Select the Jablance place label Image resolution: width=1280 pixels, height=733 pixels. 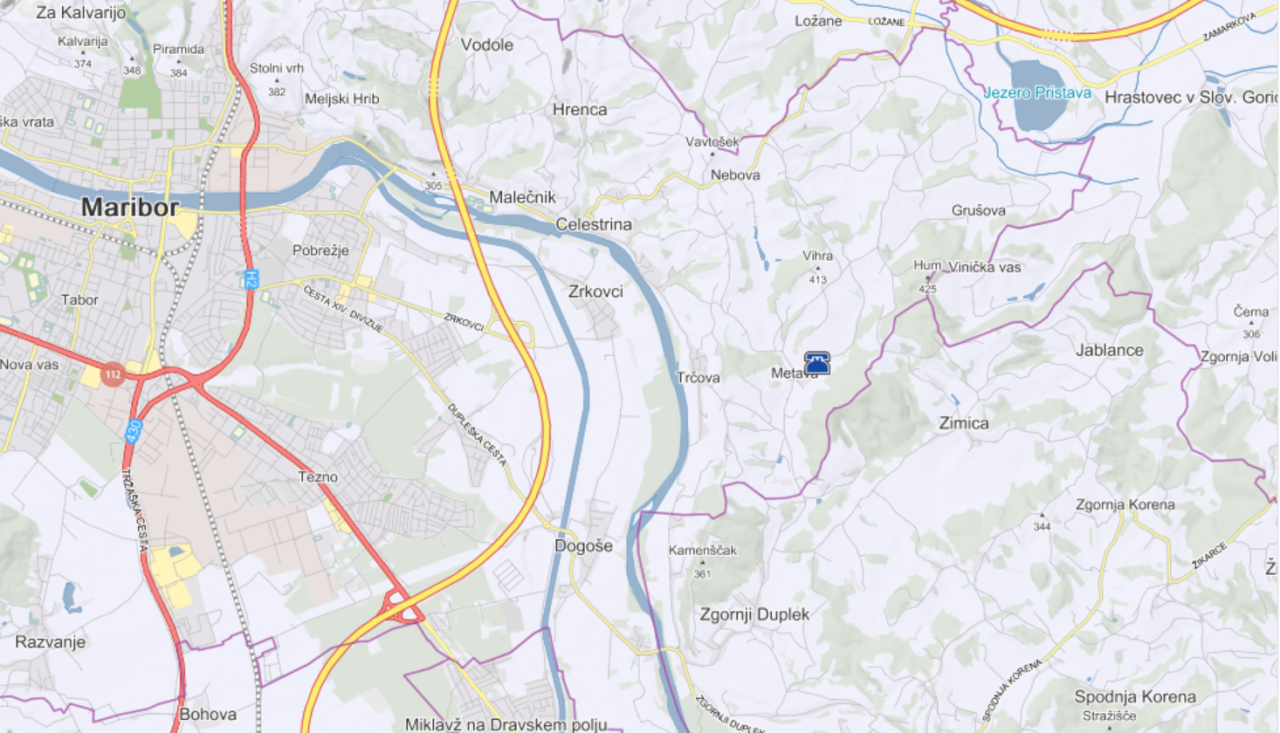coord(1110,350)
